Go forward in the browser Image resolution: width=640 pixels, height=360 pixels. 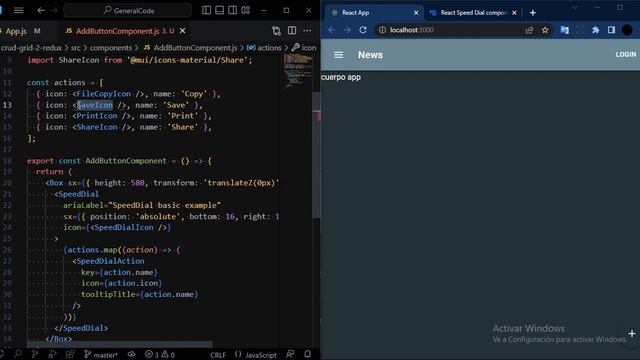point(347,30)
